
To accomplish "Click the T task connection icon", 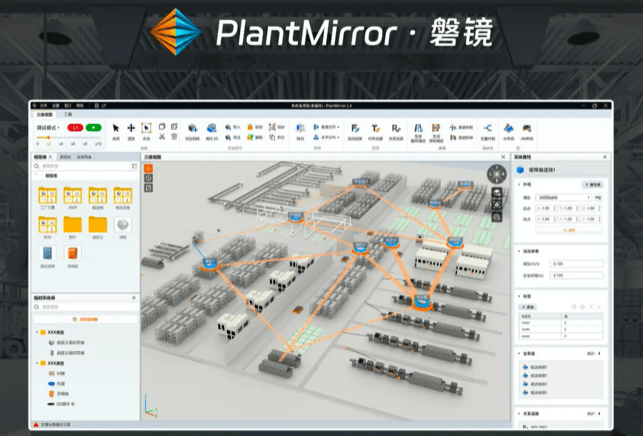I will (x=376, y=129).
